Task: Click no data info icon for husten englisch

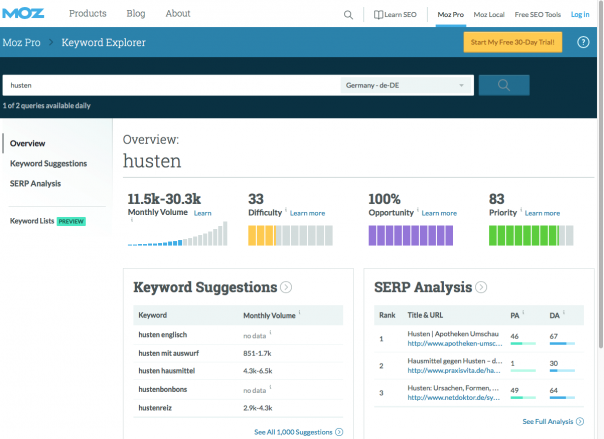Action: 270,332
